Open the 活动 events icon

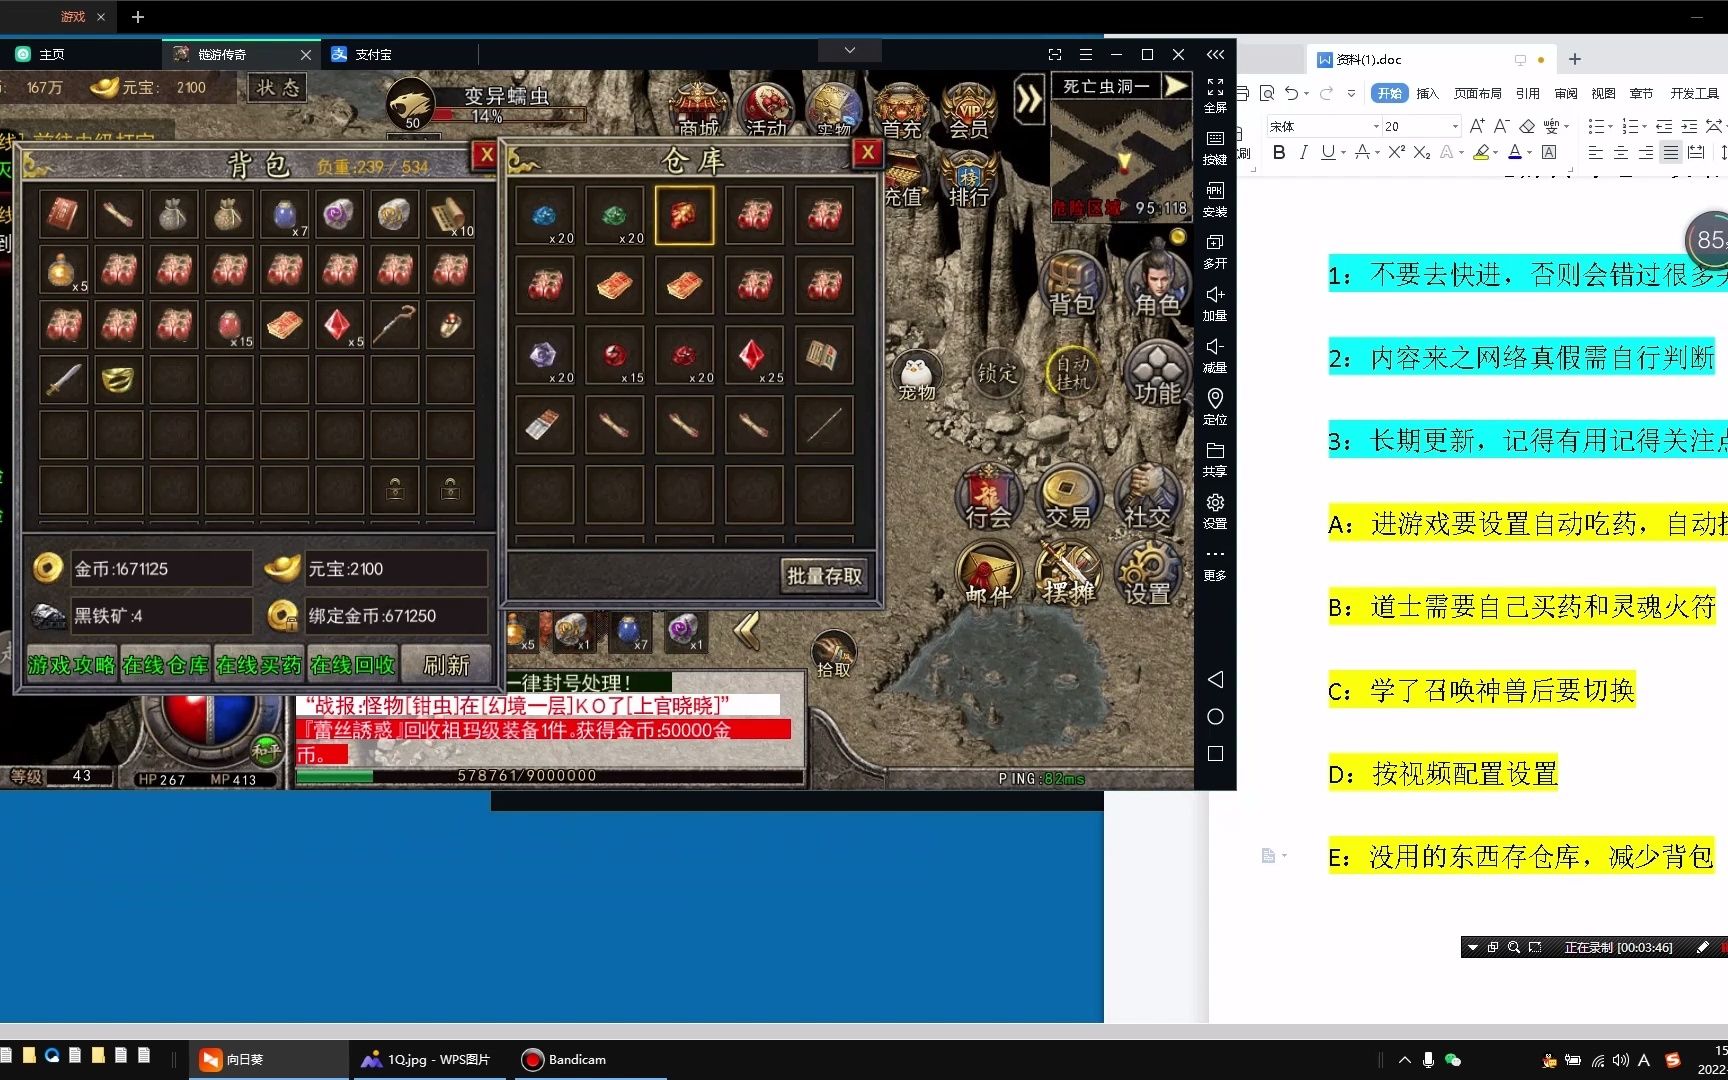coord(766,110)
